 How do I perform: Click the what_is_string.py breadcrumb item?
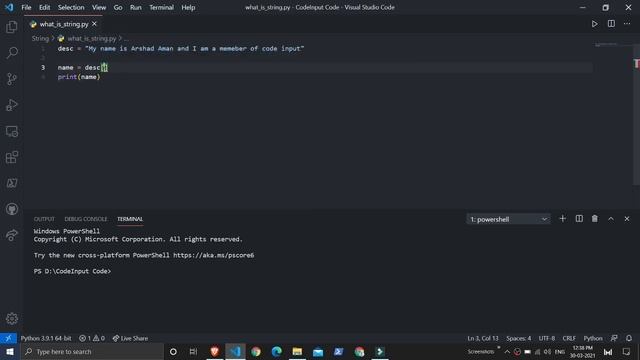[92, 38]
